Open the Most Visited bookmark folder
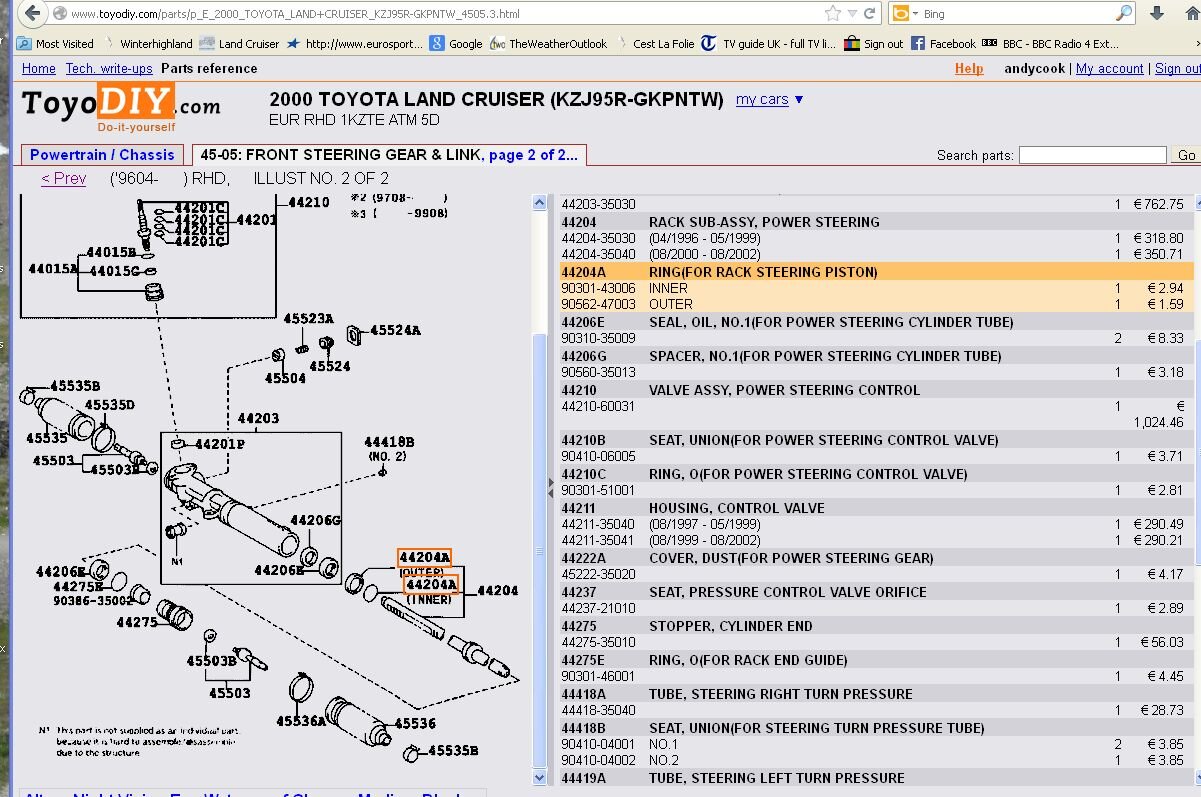This screenshot has width=1201, height=797. (x=55, y=44)
